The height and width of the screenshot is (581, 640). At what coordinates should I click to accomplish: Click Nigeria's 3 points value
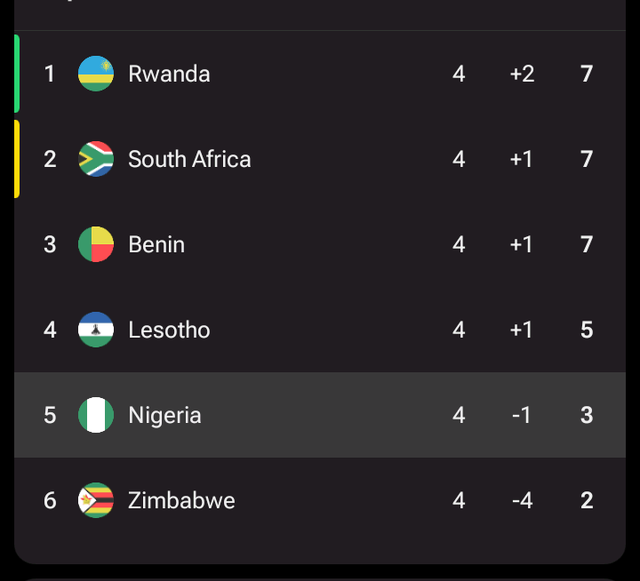587,415
